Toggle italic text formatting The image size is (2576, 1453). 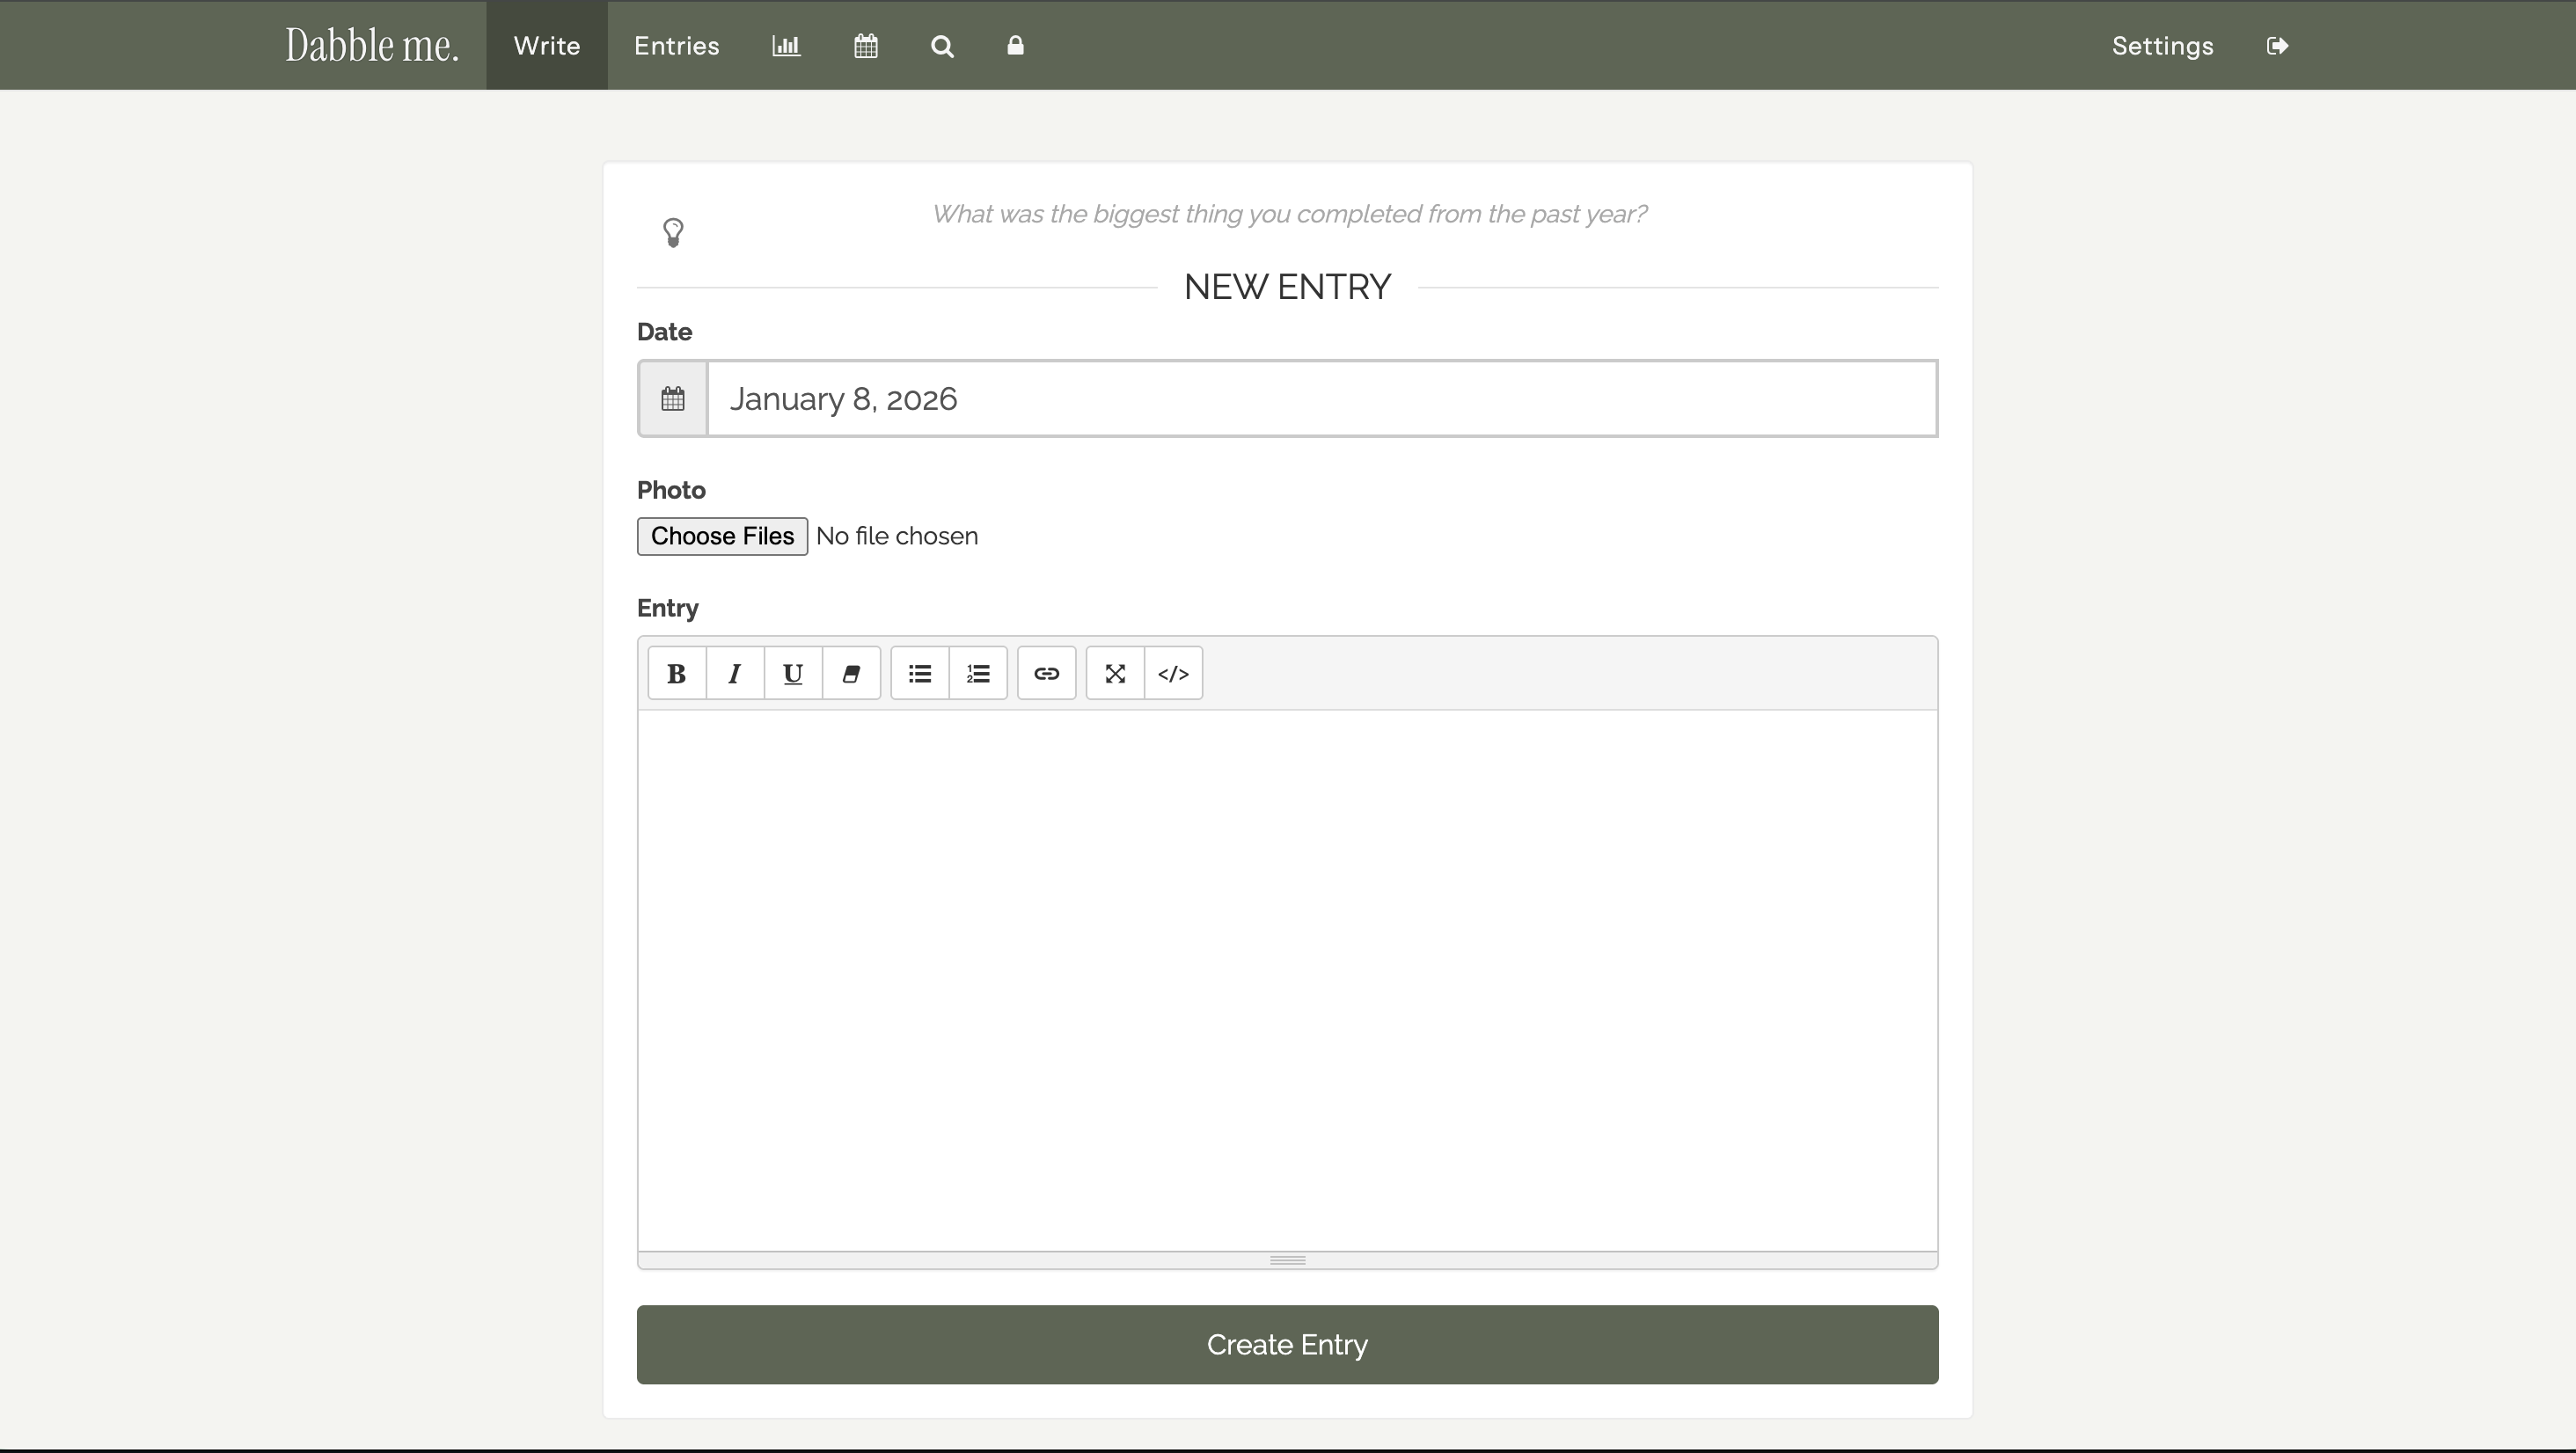734,673
